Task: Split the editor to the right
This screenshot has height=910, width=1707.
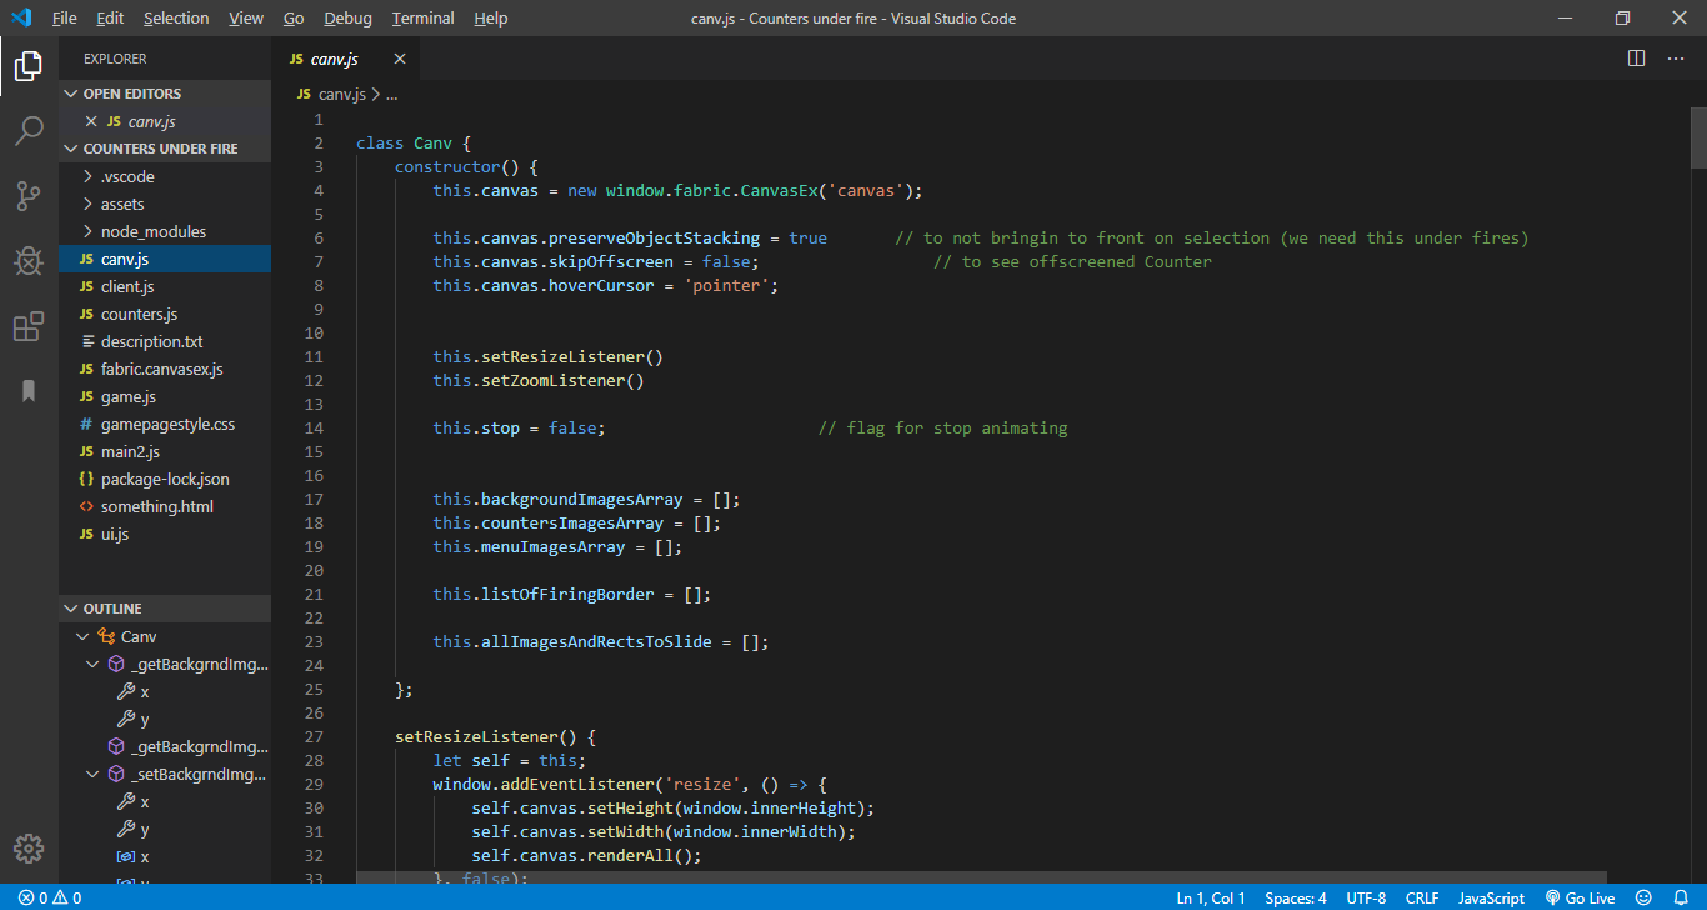Action: coord(1636,59)
